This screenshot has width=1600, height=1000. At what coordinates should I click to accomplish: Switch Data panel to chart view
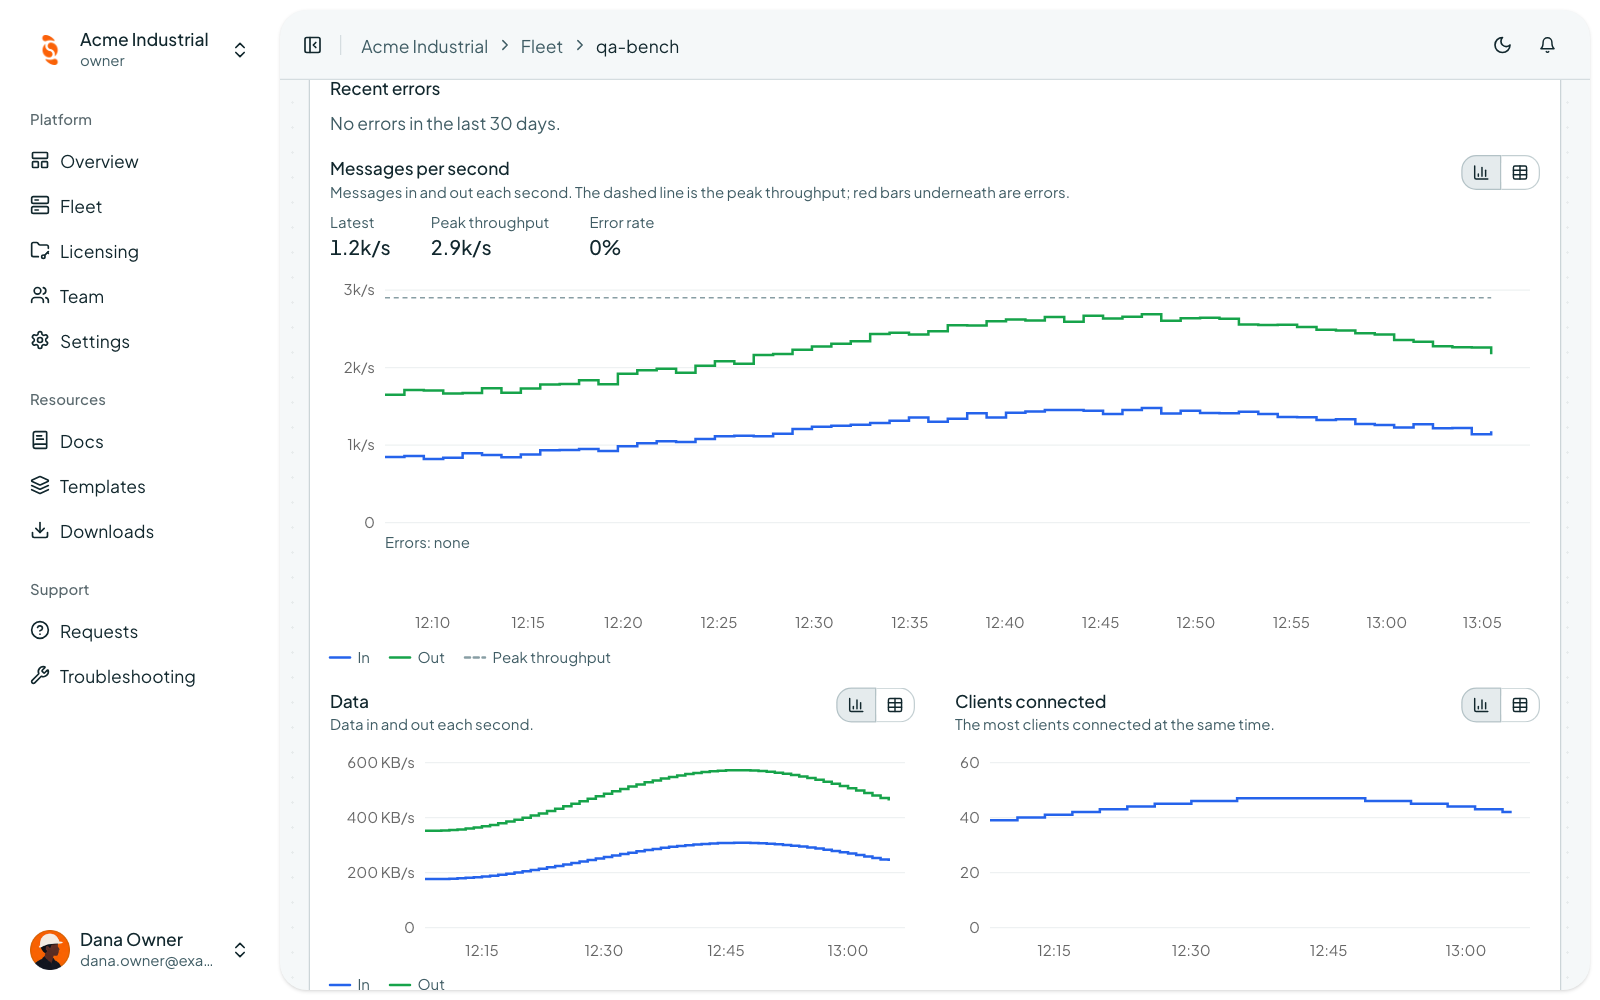pyautogui.click(x=856, y=705)
